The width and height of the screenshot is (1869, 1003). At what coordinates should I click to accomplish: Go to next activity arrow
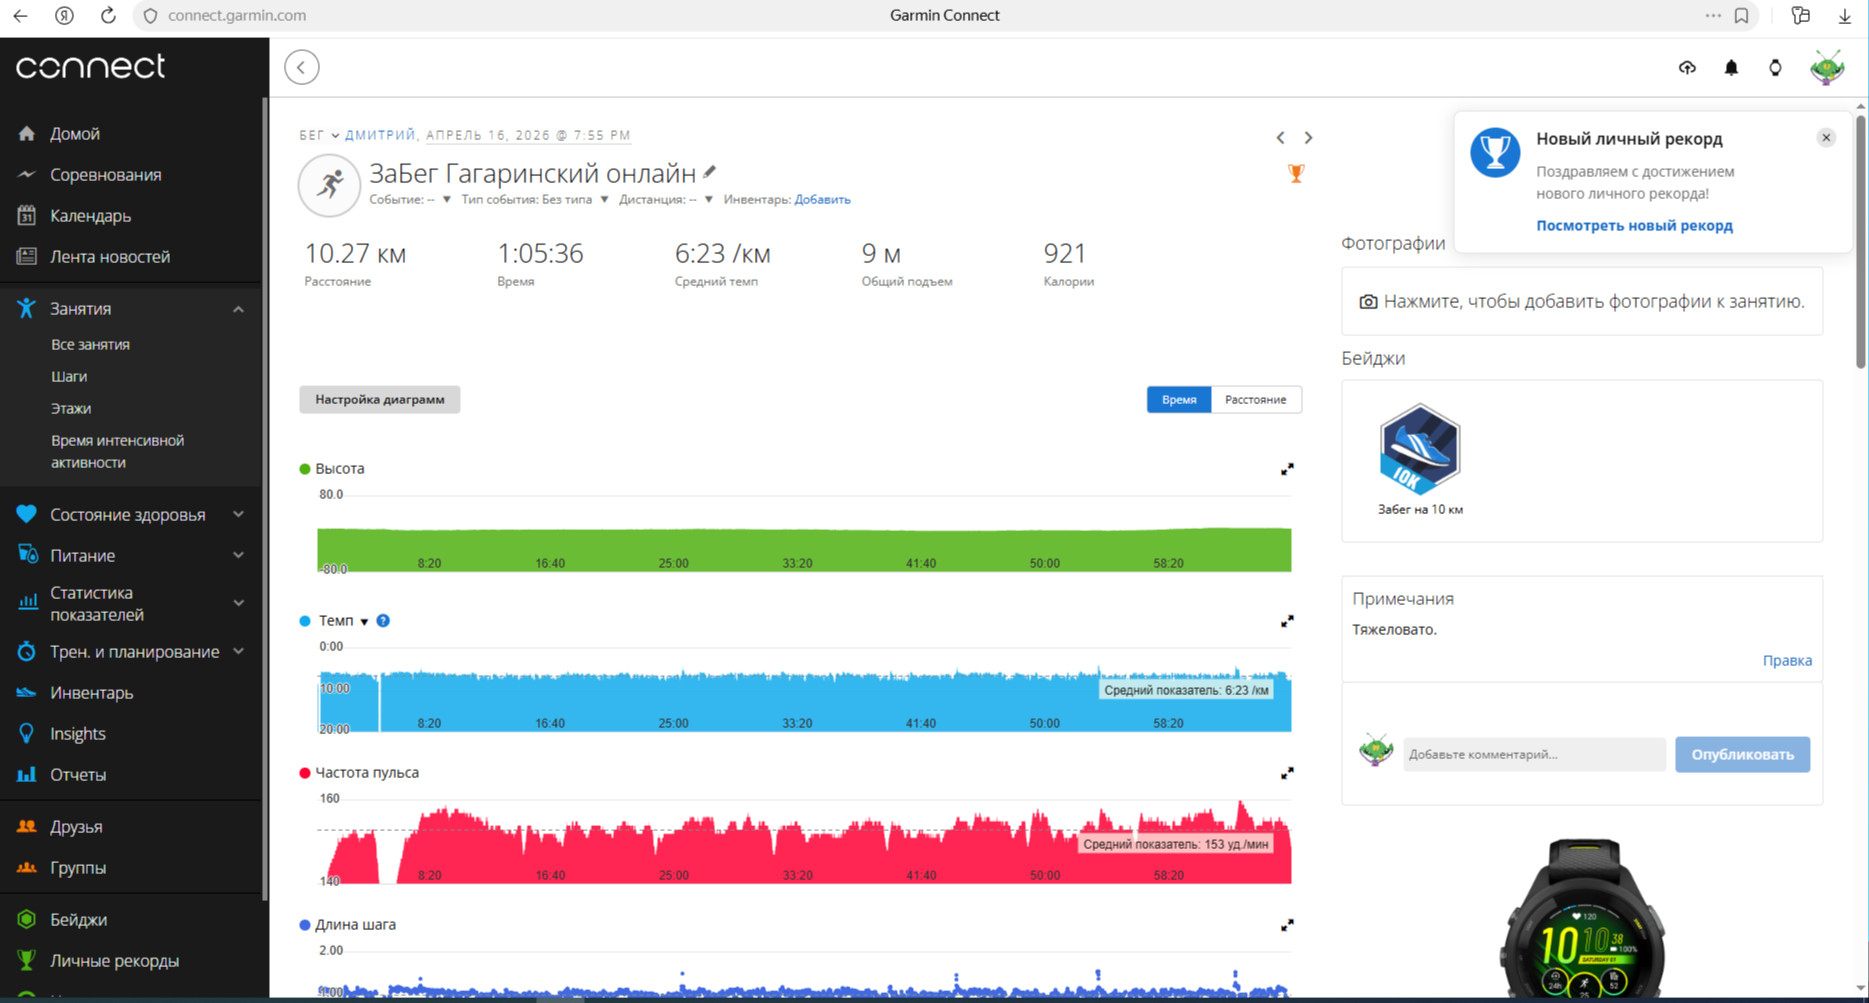click(x=1308, y=138)
